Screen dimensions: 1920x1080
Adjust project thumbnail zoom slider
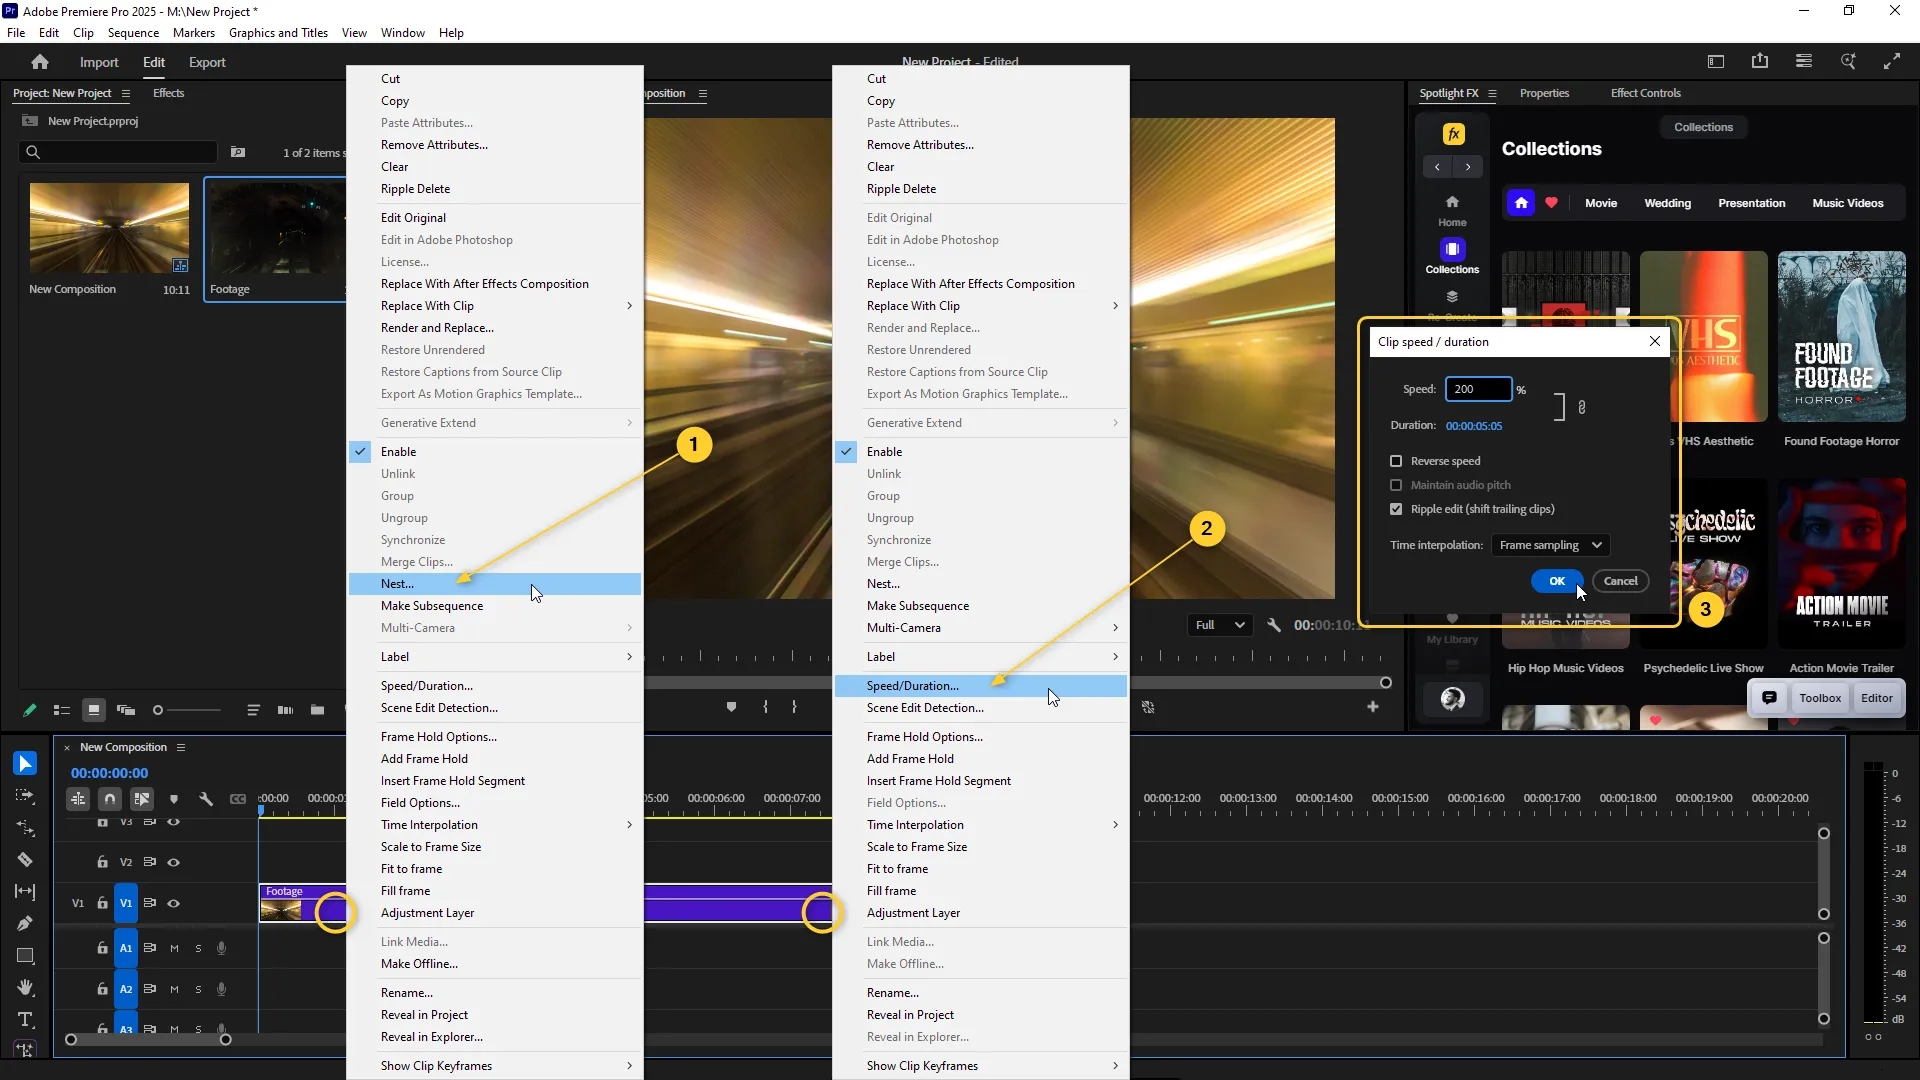(x=187, y=710)
